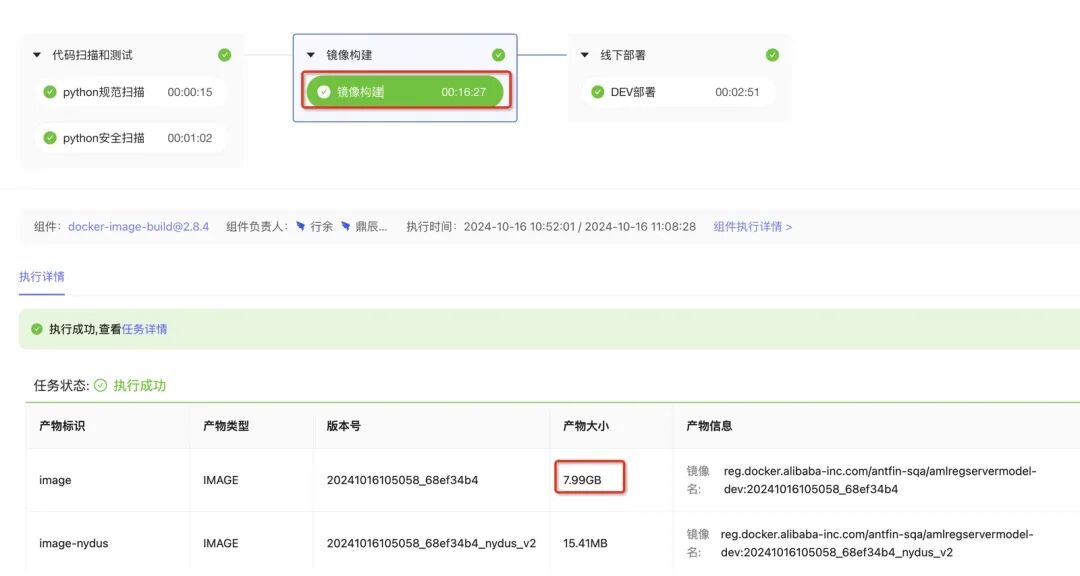
Task: Select the green 镜像构建 job pill
Action: pos(405,92)
